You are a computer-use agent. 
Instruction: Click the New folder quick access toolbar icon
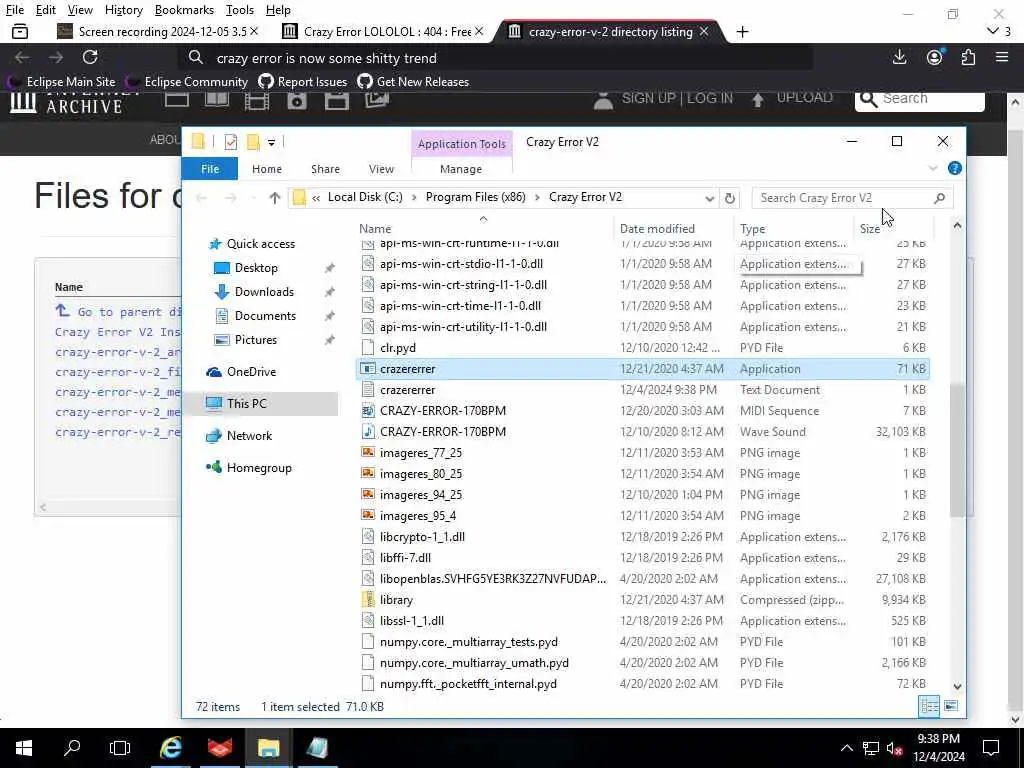(x=253, y=142)
